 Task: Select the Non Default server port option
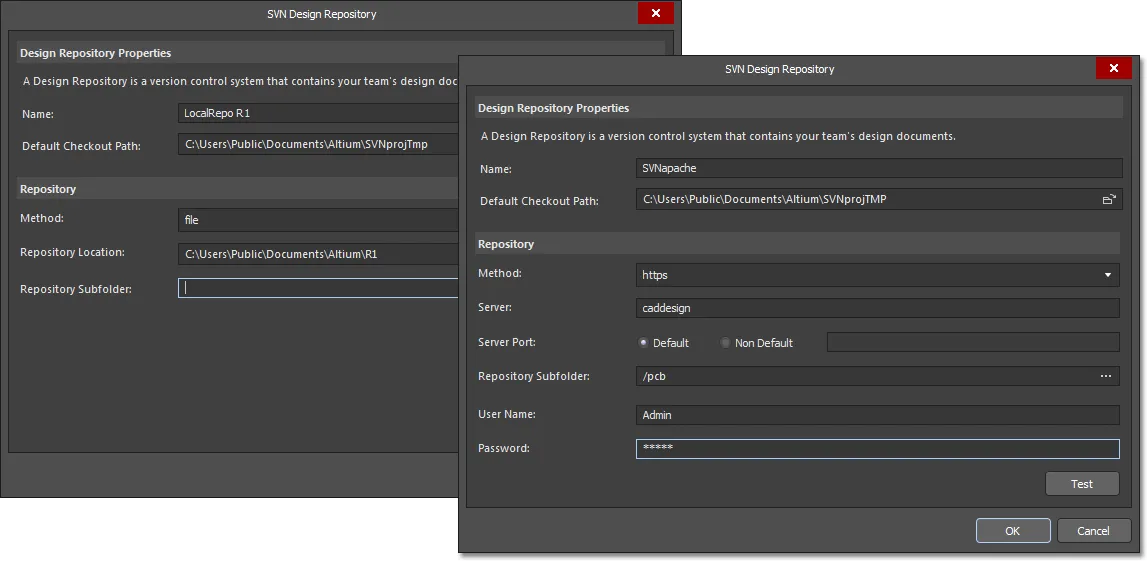coord(725,342)
